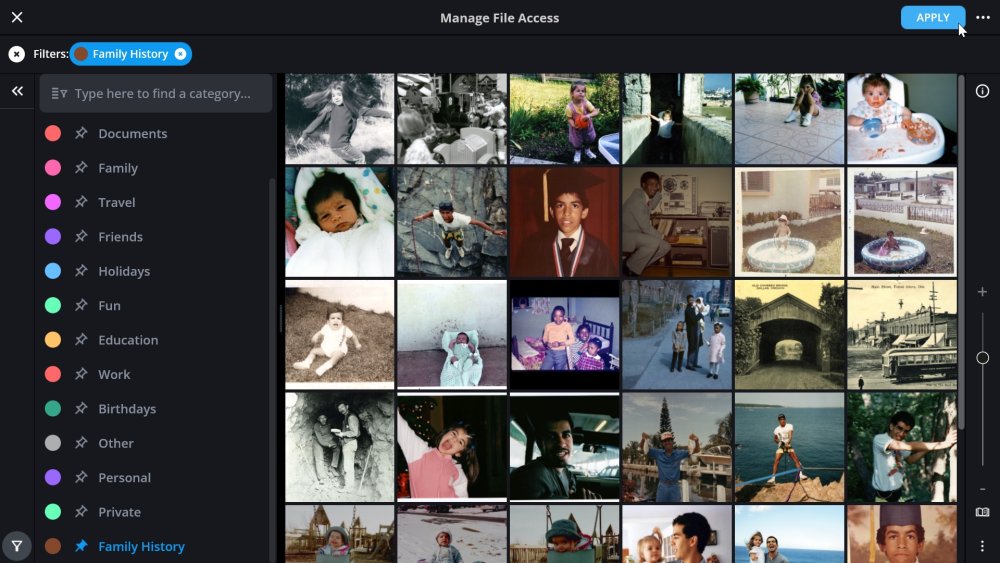Select the Birthdays category
Viewport: 1000px width, 563px height.
click(x=127, y=409)
